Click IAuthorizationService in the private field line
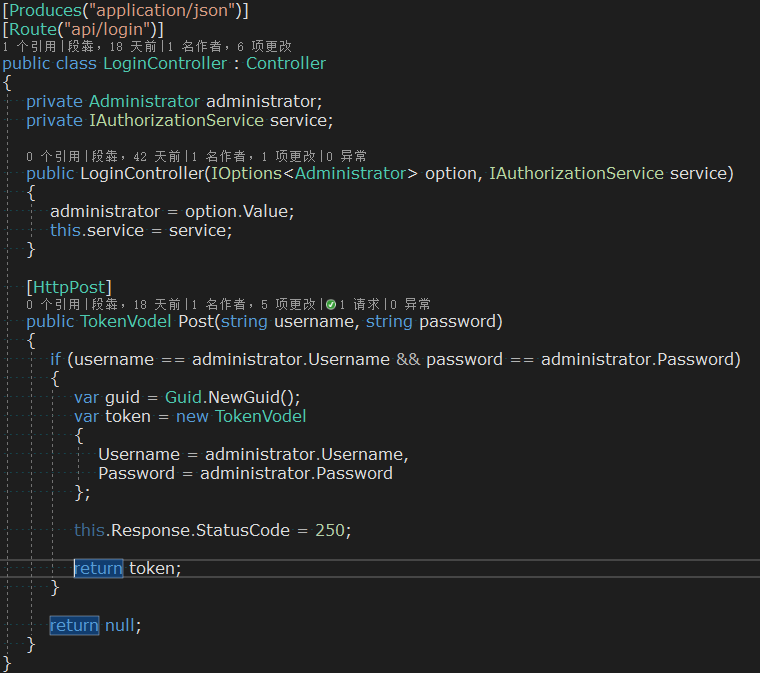Screen dimensions: 760x673 pos(176,120)
